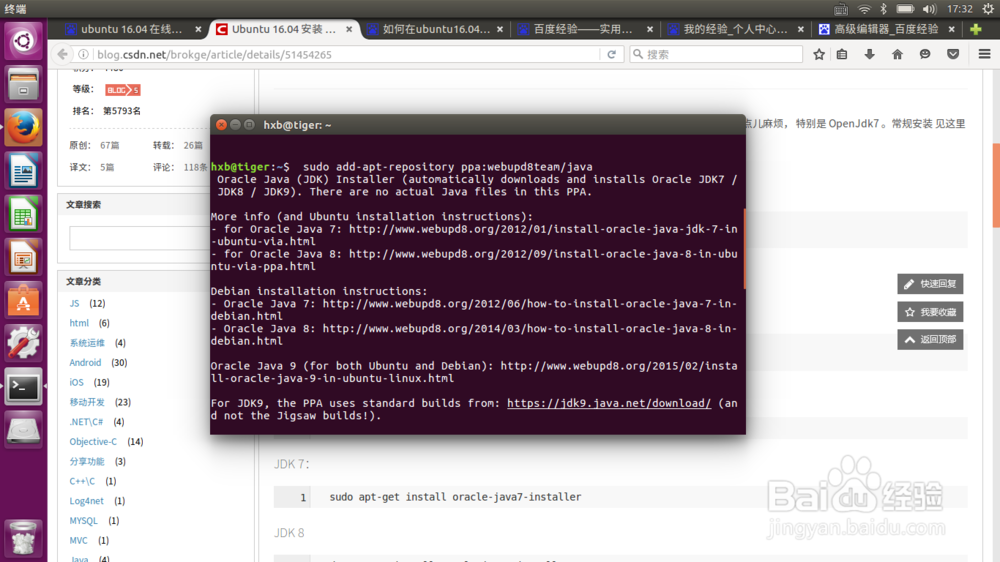Open the Ubuntu Dash search launcher
Screen dimensions: 1000x562
[24, 41]
